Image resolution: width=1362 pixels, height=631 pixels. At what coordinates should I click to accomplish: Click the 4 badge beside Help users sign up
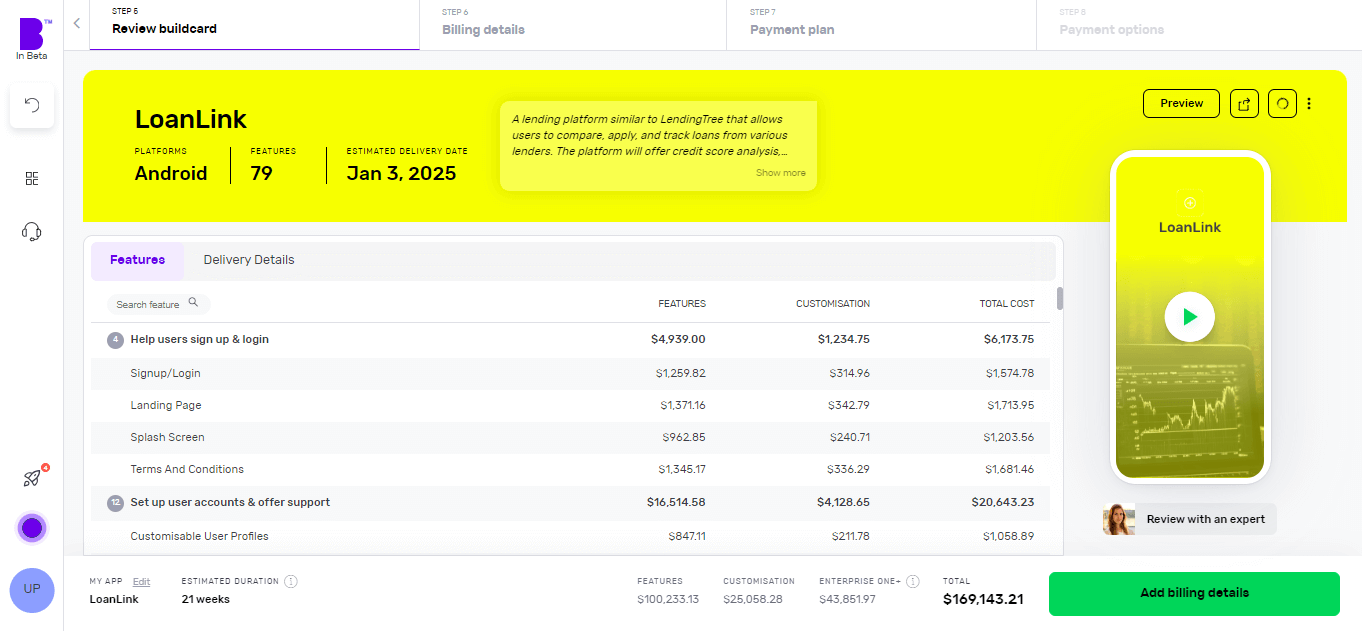pos(115,340)
